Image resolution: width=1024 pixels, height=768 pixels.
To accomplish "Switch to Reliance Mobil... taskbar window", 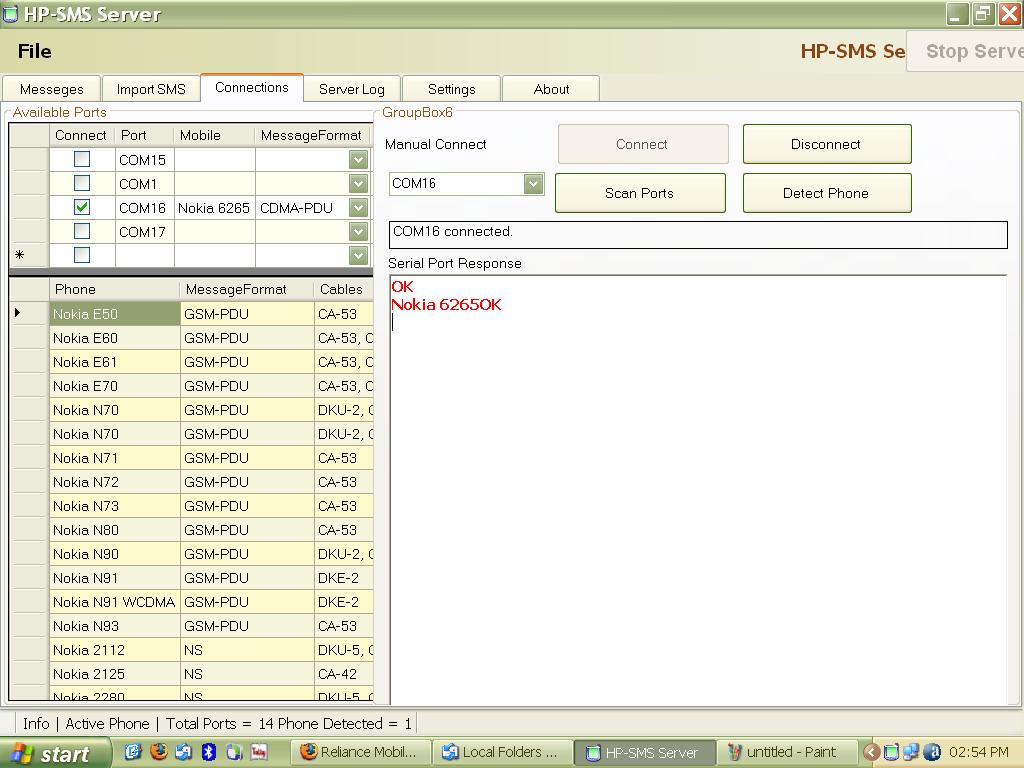I will tap(360, 752).
